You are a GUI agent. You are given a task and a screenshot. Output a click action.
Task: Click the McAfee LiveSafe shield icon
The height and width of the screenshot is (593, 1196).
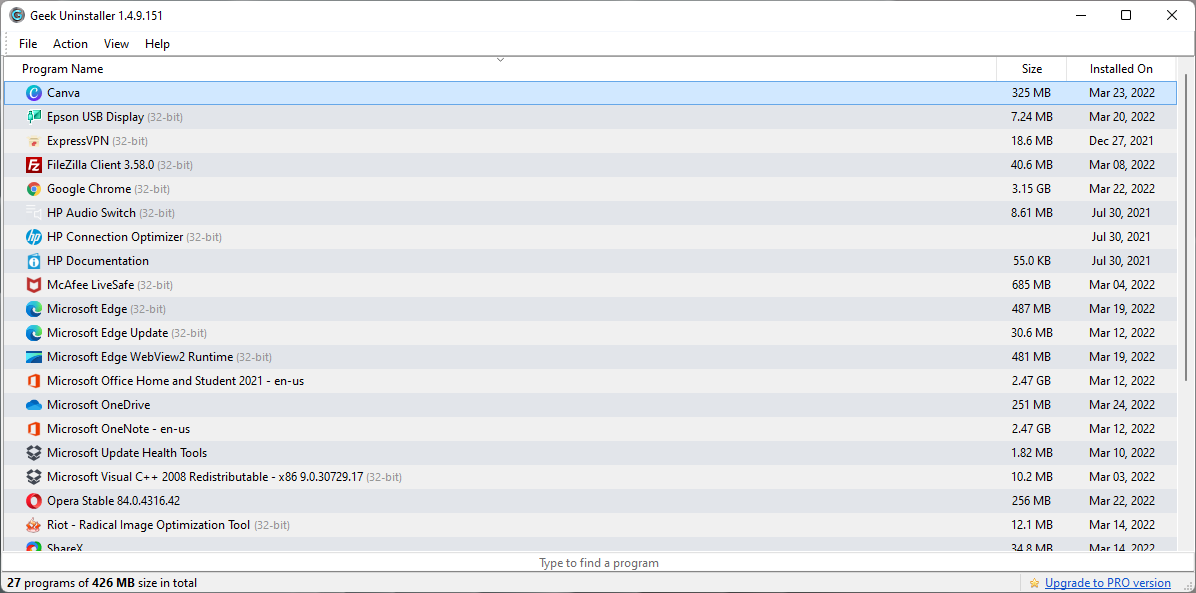pyautogui.click(x=34, y=285)
